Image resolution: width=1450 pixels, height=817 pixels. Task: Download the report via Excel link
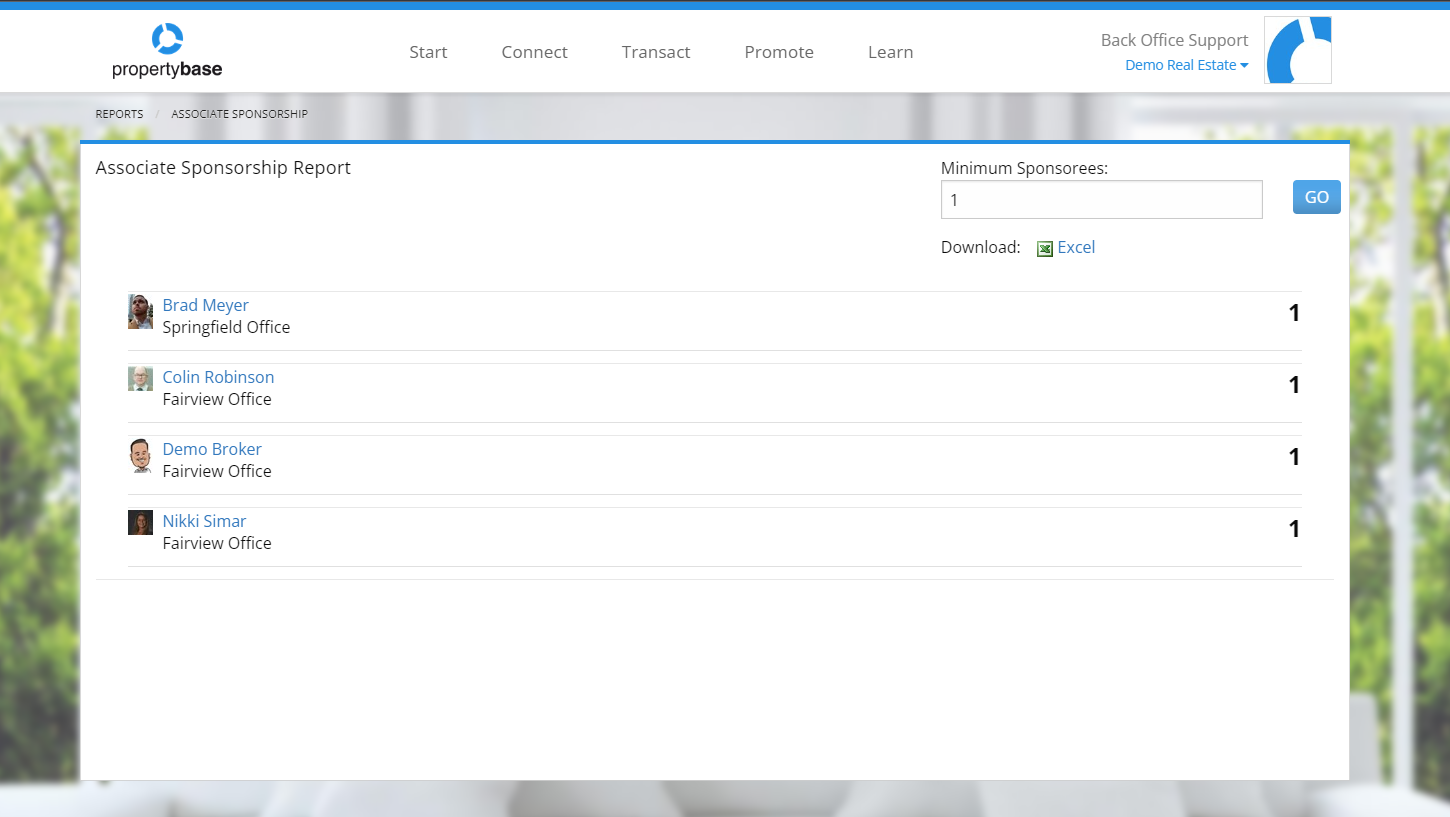(x=1076, y=247)
